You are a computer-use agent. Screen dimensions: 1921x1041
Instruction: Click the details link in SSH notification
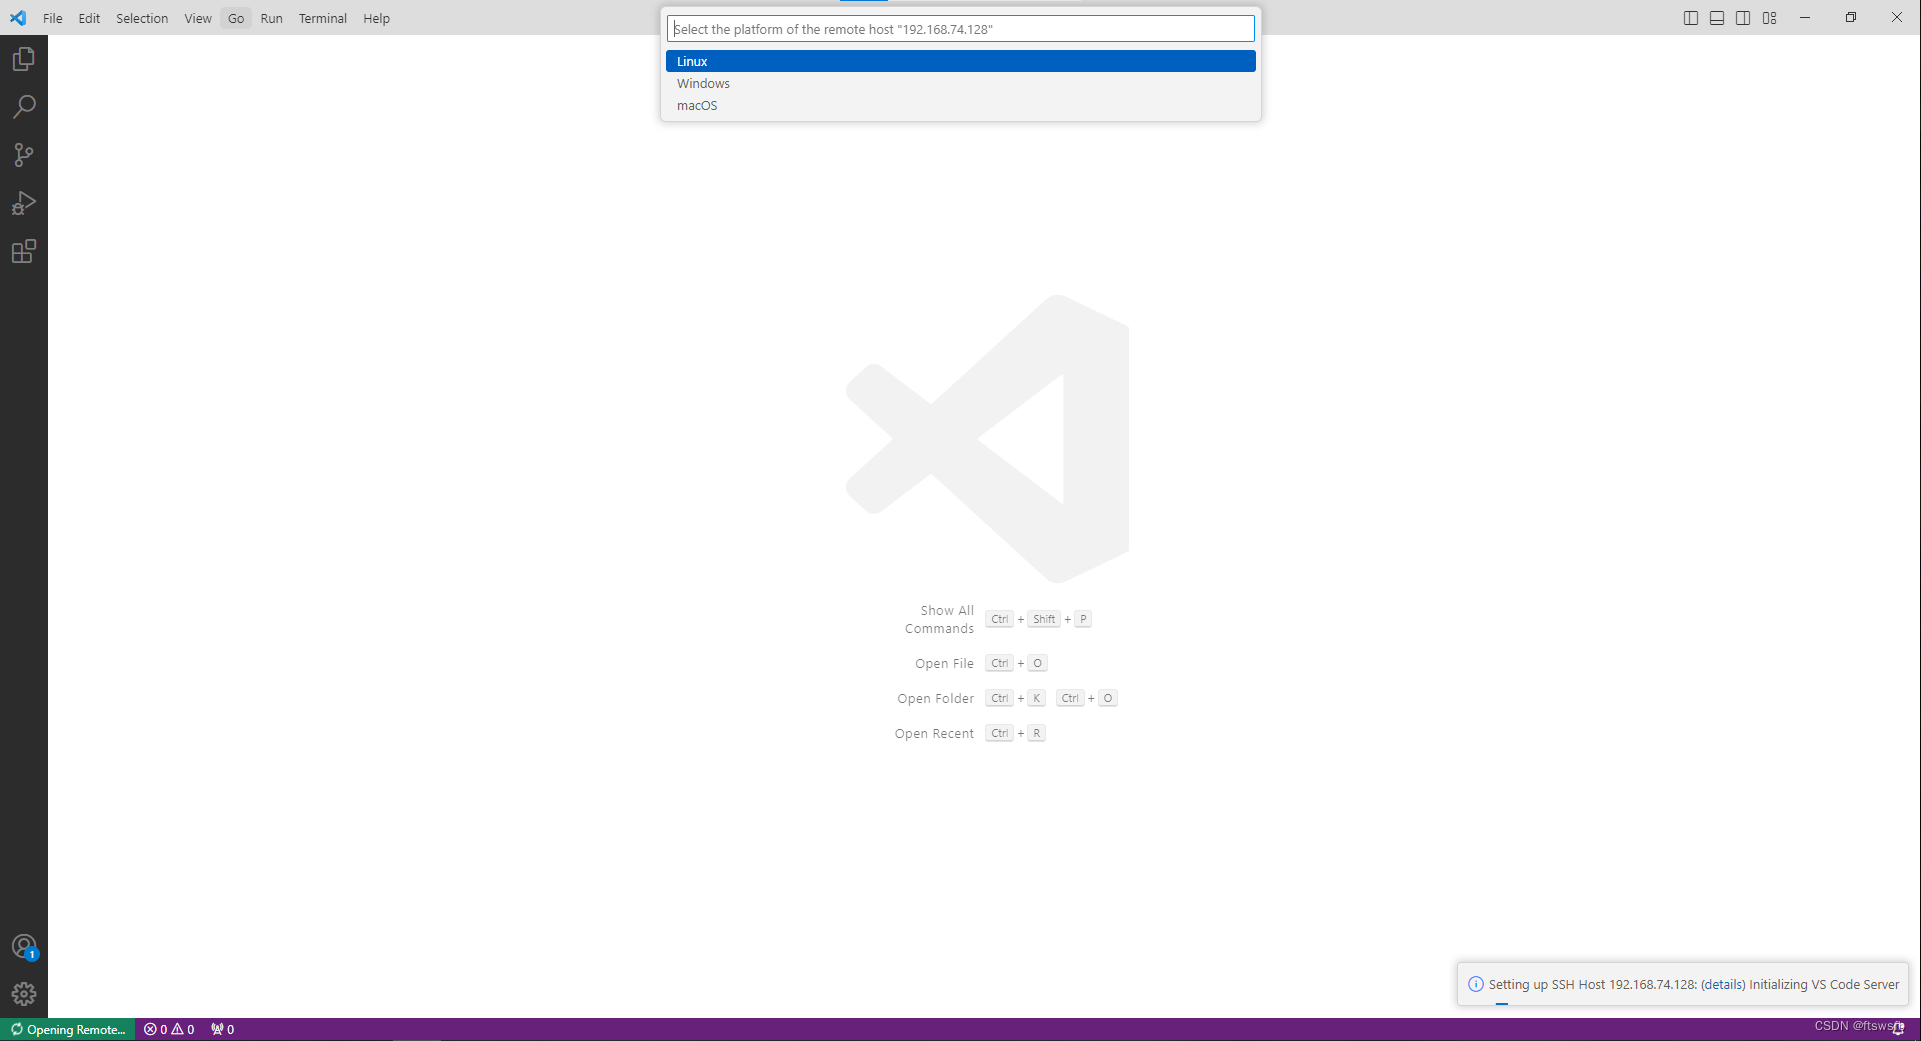[1722, 984]
